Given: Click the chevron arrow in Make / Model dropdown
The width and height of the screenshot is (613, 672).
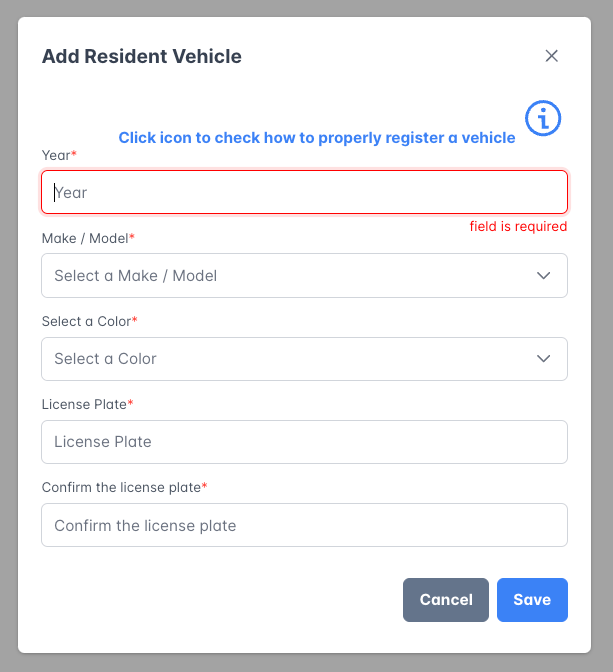Looking at the screenshot, I should (x=544, y=276).
